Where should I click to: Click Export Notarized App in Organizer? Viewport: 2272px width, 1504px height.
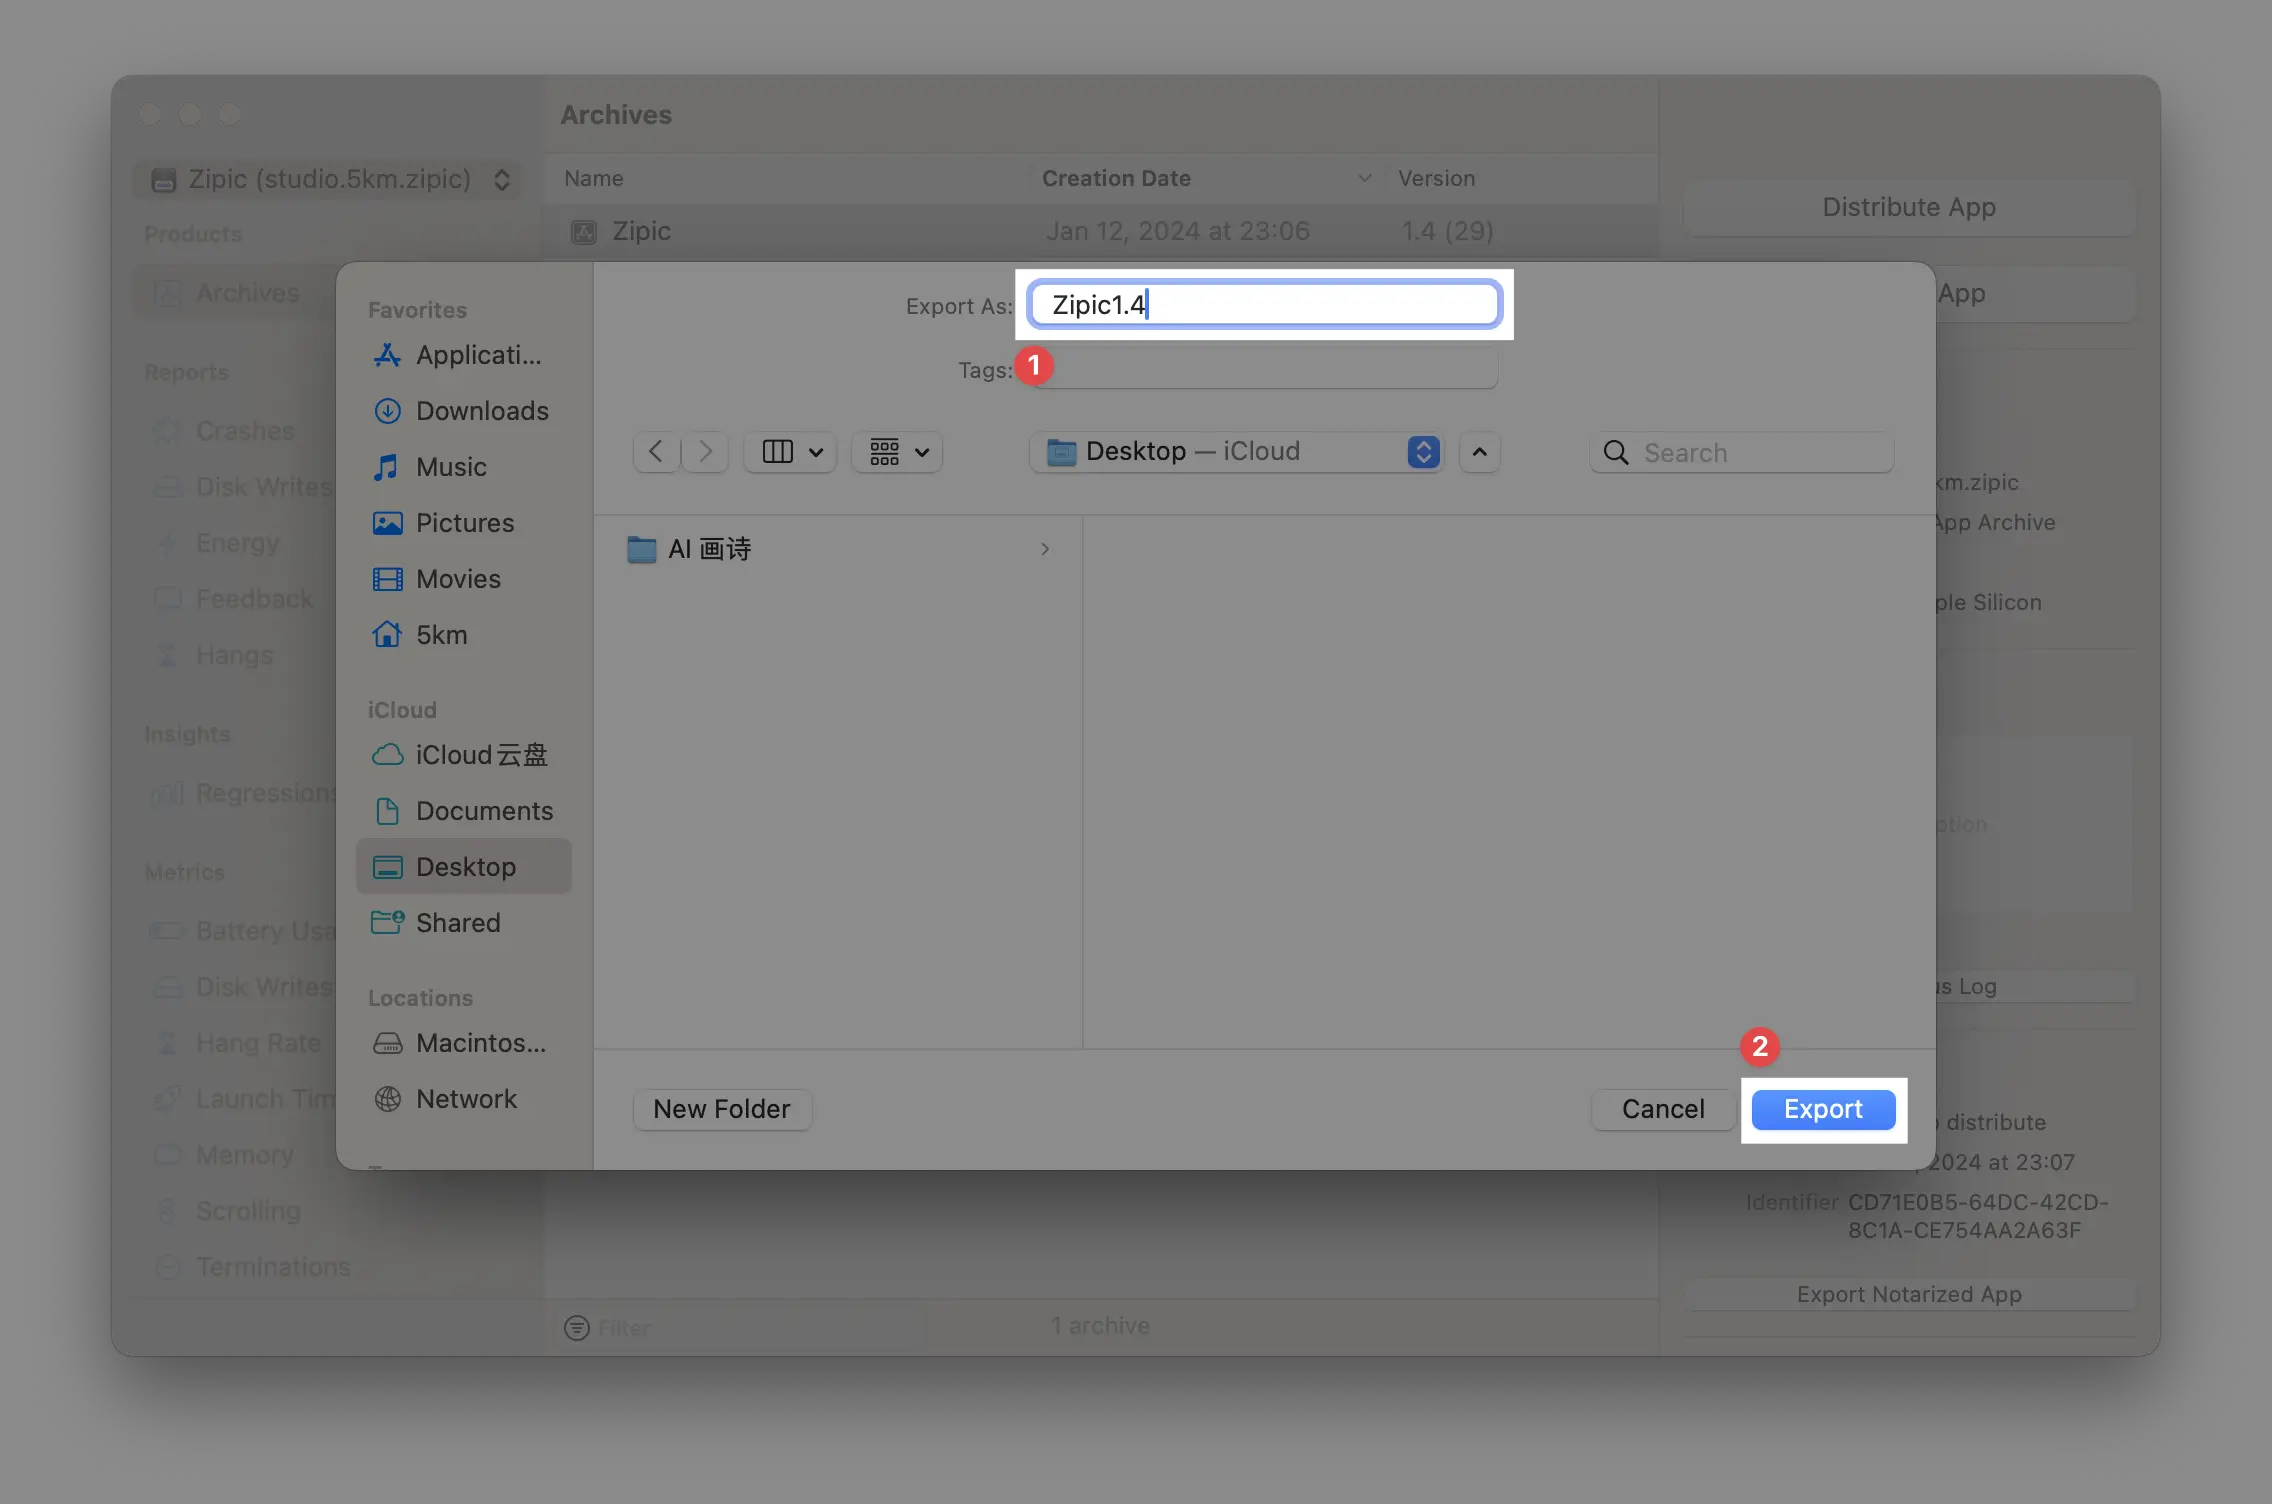tap(1908, 1294)
